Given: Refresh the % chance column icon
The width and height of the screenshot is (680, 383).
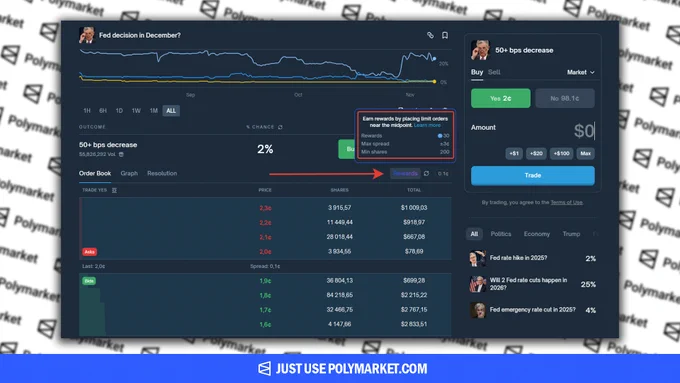Looking at the screenshot, I should tap(280, 127).
